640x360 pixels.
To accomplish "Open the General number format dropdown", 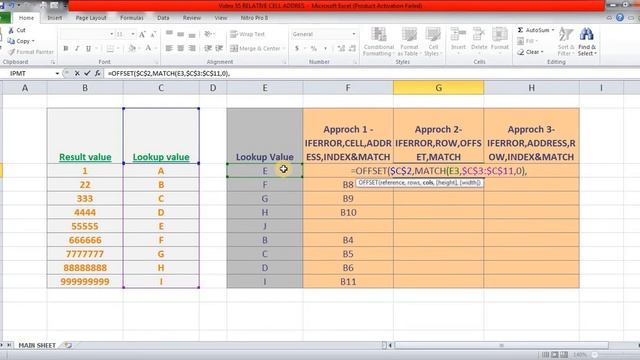I will click(x=353, y=34).
